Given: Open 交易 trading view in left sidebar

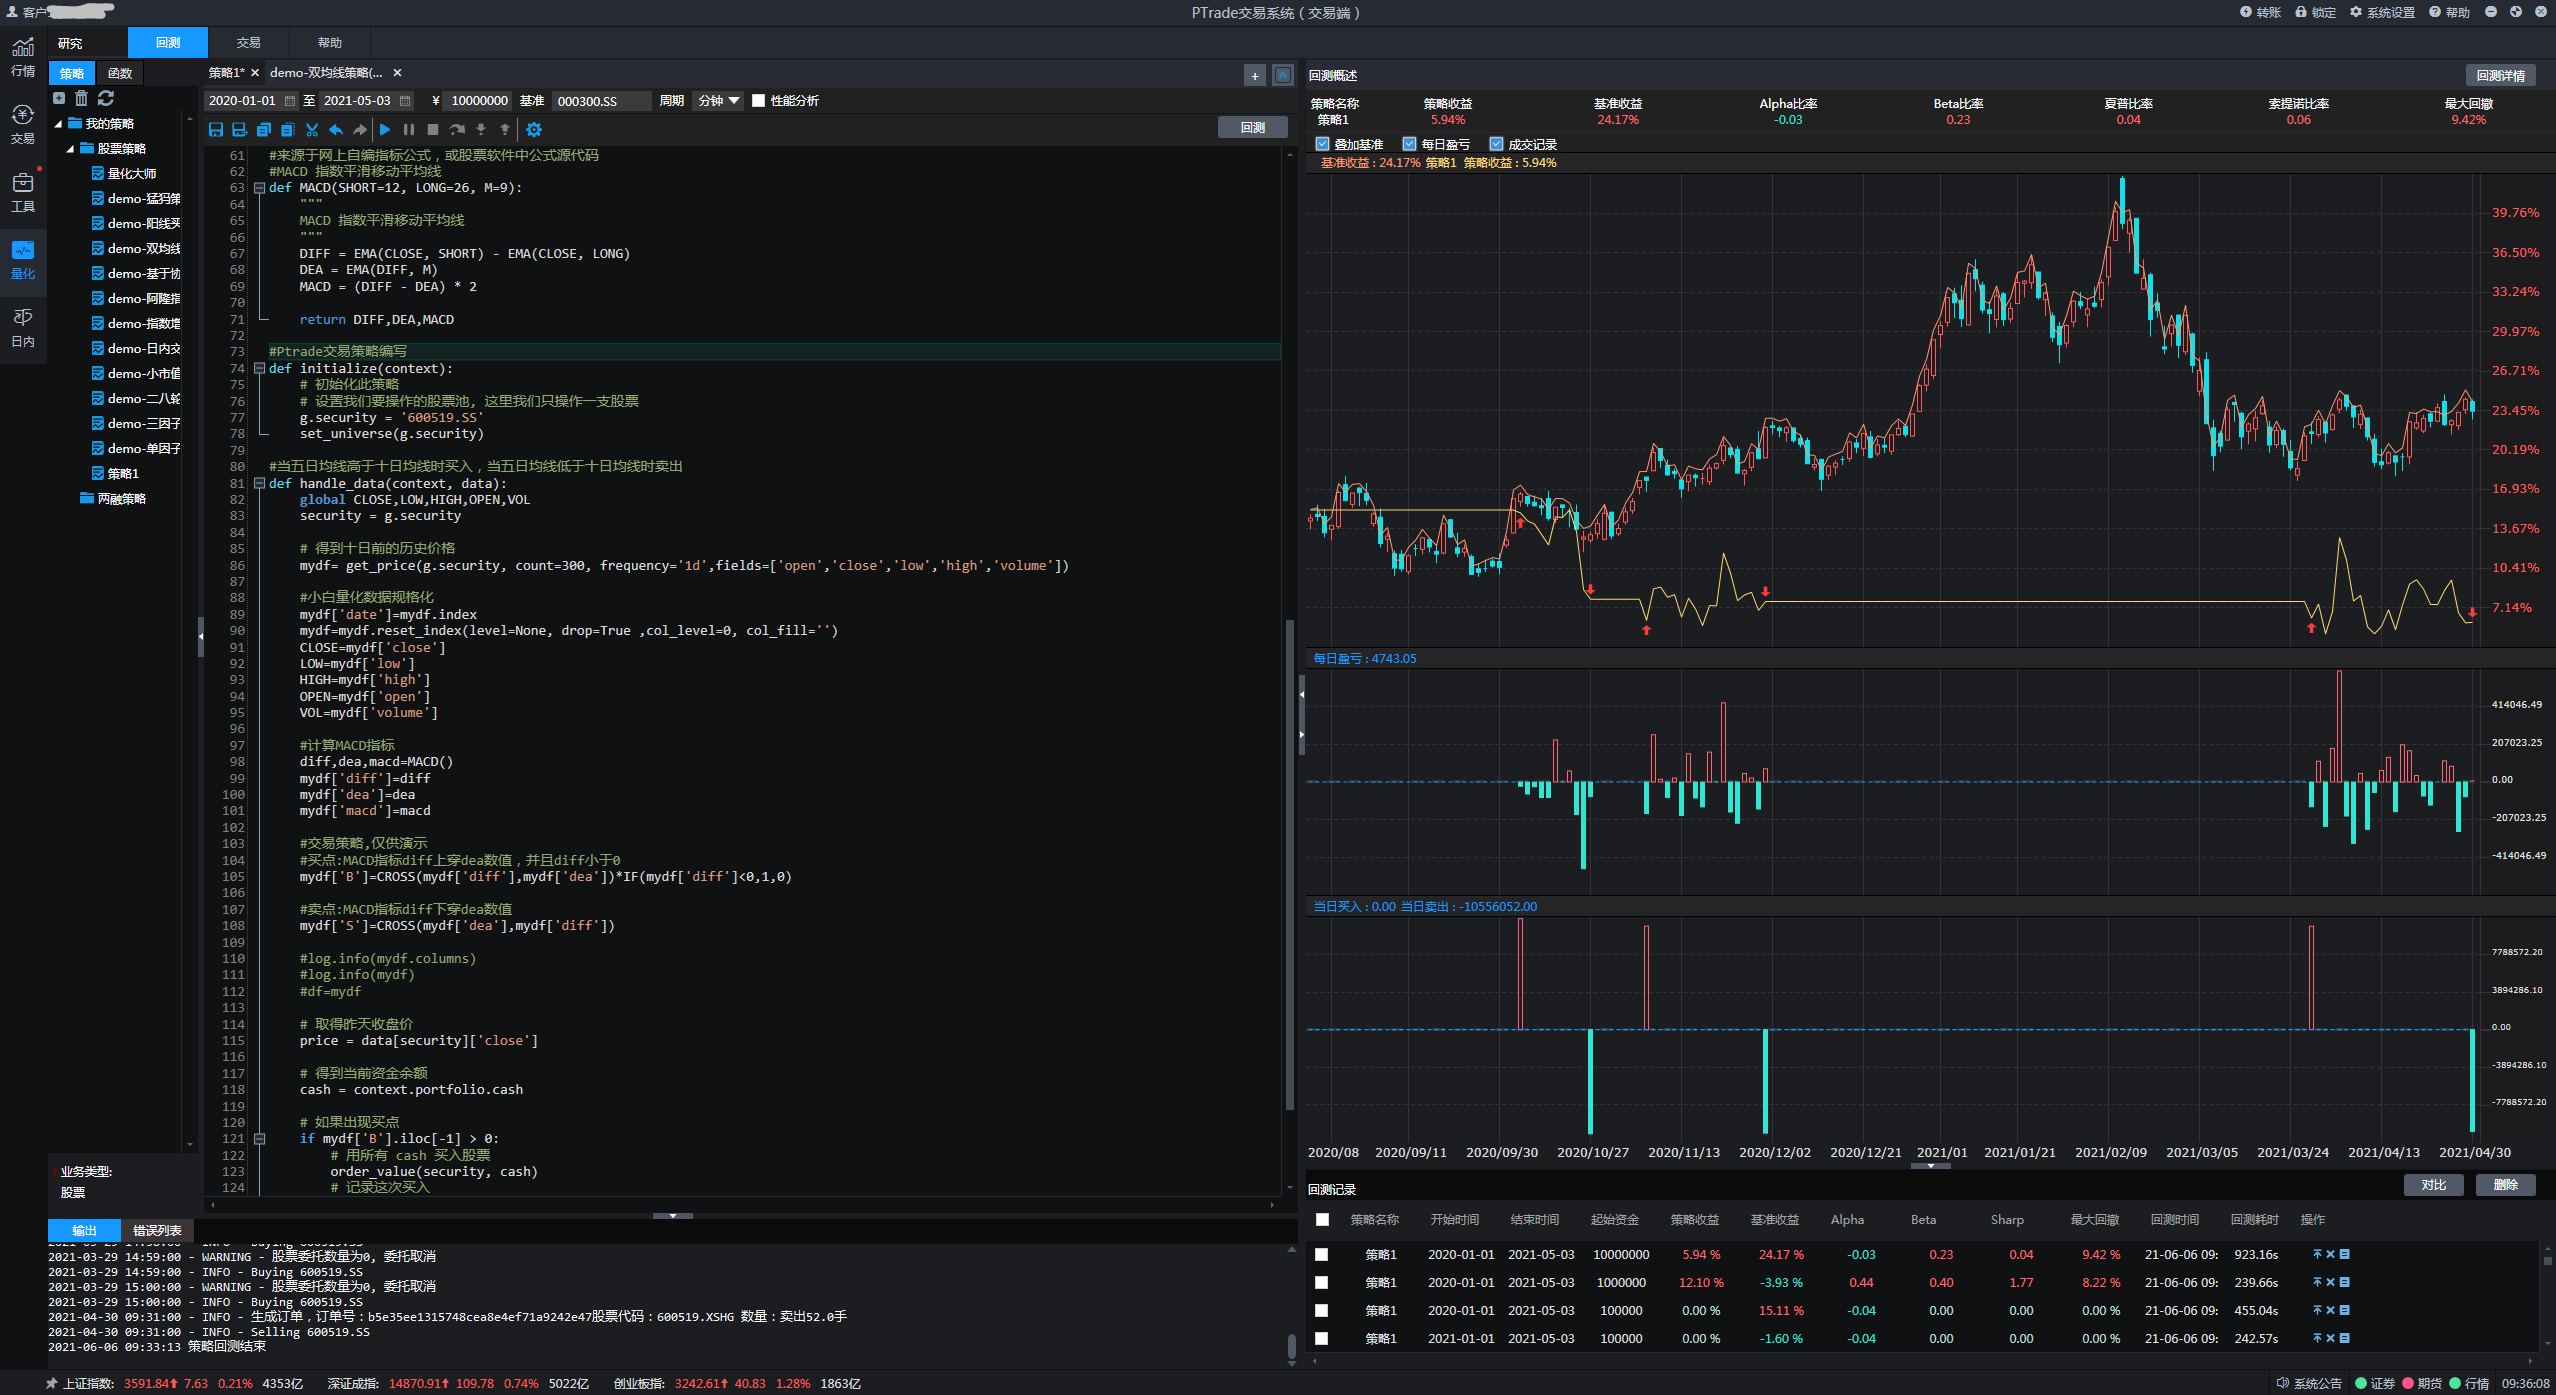Looking at the screenshot, I should [x=23, y=125].
